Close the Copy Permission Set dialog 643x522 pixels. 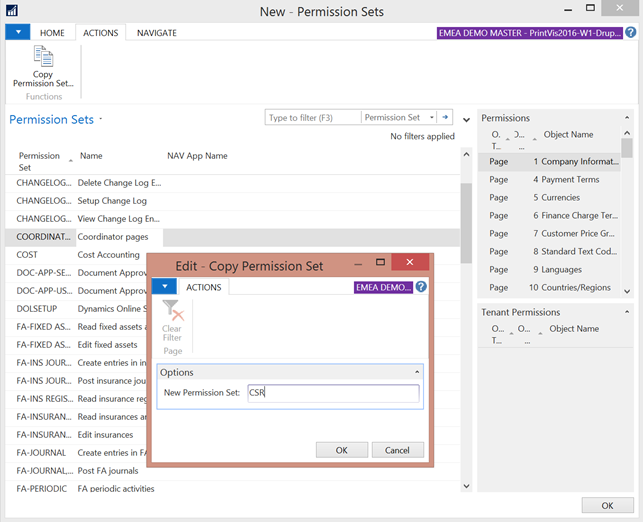(x=410, y=262)
